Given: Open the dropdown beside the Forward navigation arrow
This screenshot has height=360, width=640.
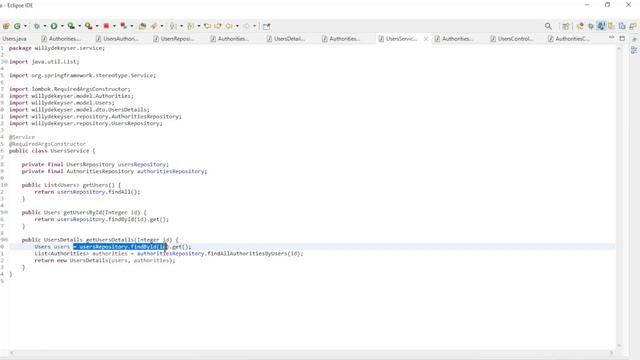Looking at the screenshot, I should (x=255, y=26).
